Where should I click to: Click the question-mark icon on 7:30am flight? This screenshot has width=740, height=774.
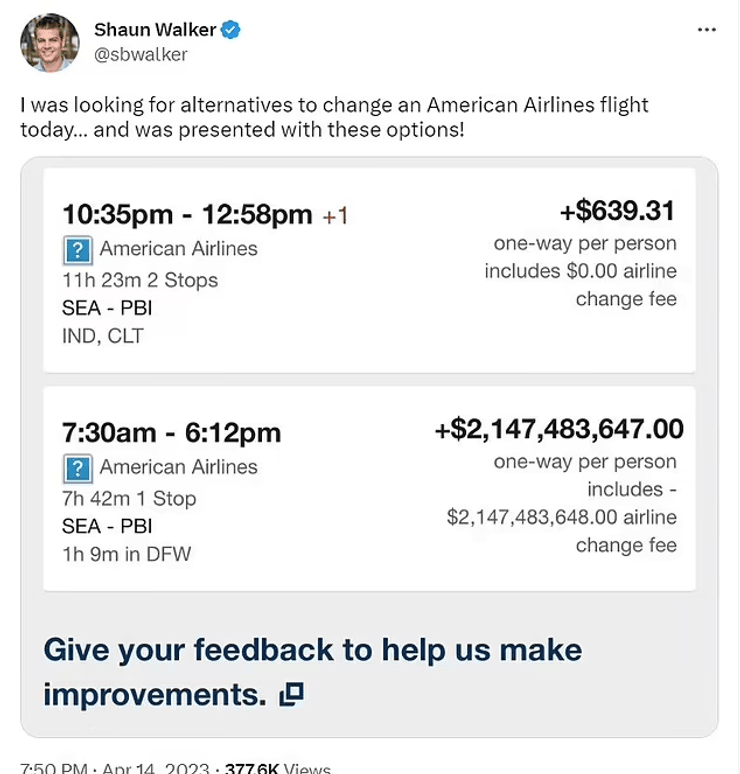[77, 468]
